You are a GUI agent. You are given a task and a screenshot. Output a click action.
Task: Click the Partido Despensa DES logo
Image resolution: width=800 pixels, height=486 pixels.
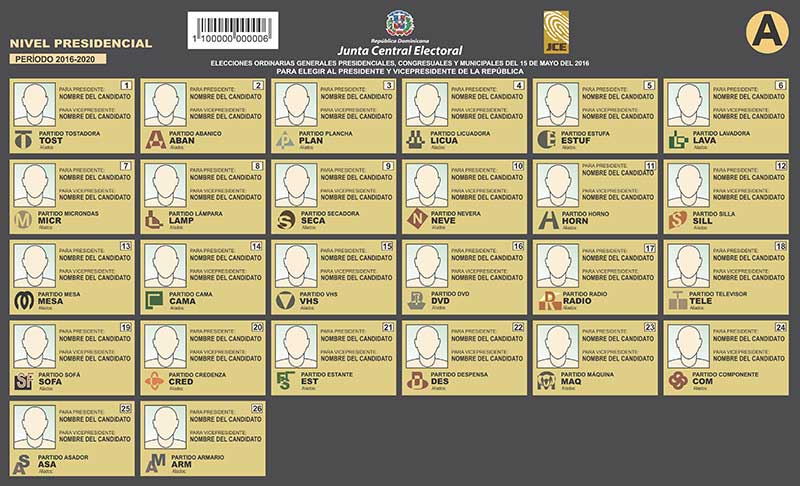pos(417,381)
